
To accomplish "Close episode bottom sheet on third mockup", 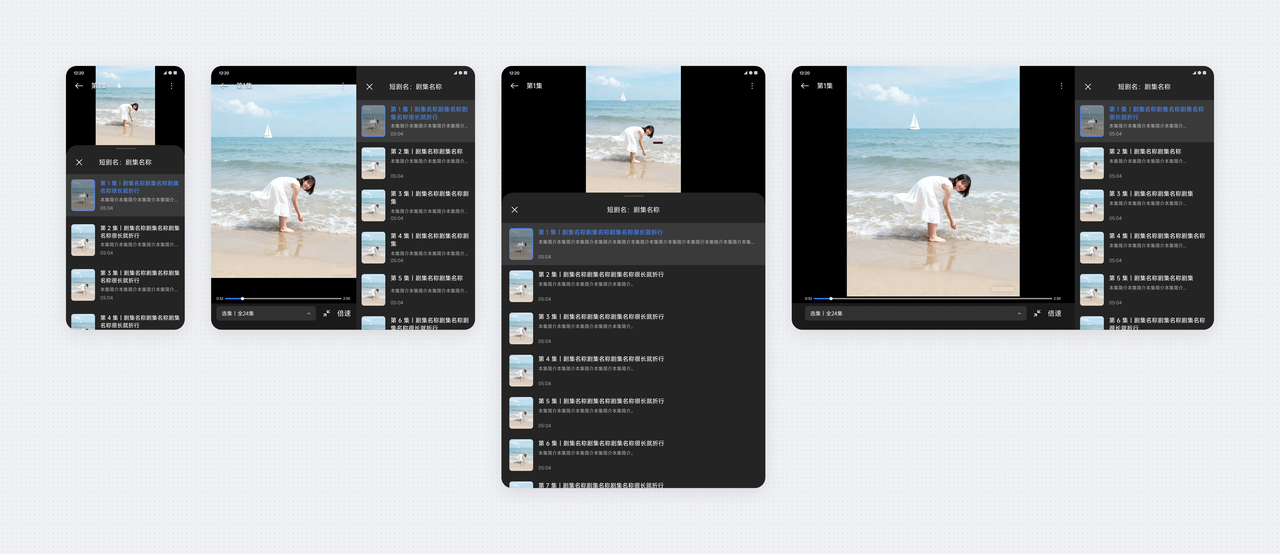I will [515, 210].
